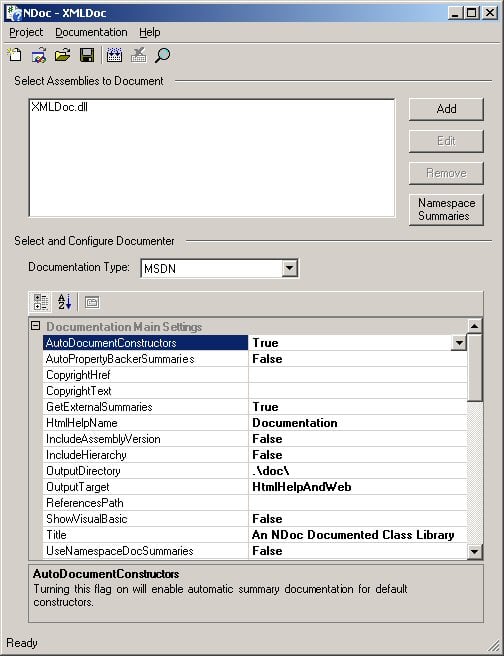Click the View Documentation magnifier icon
The width and height of the screenshot is (504, 656).
[x=162, y=55]
